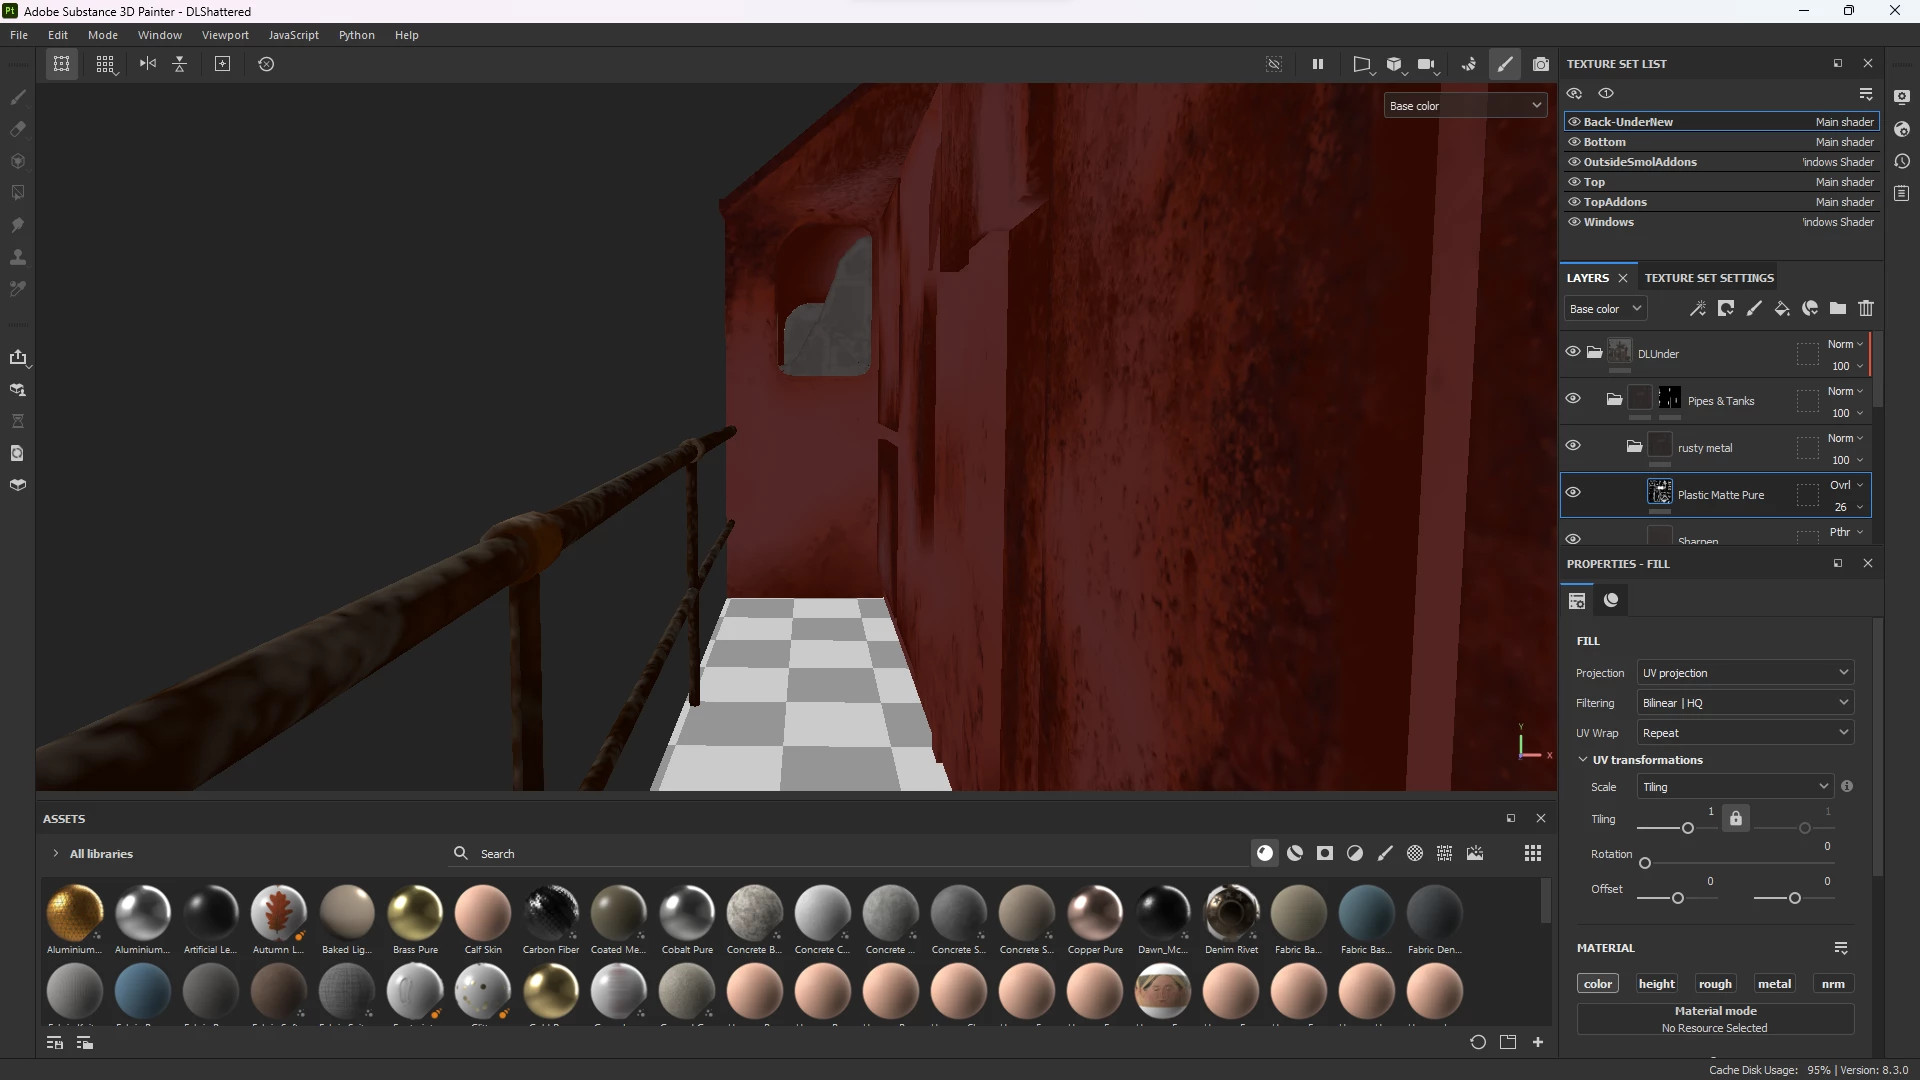Viewport: 1920px width, 1080px height.
Task: Click the add folder icon in Layers
Action: pos(1838,309)
